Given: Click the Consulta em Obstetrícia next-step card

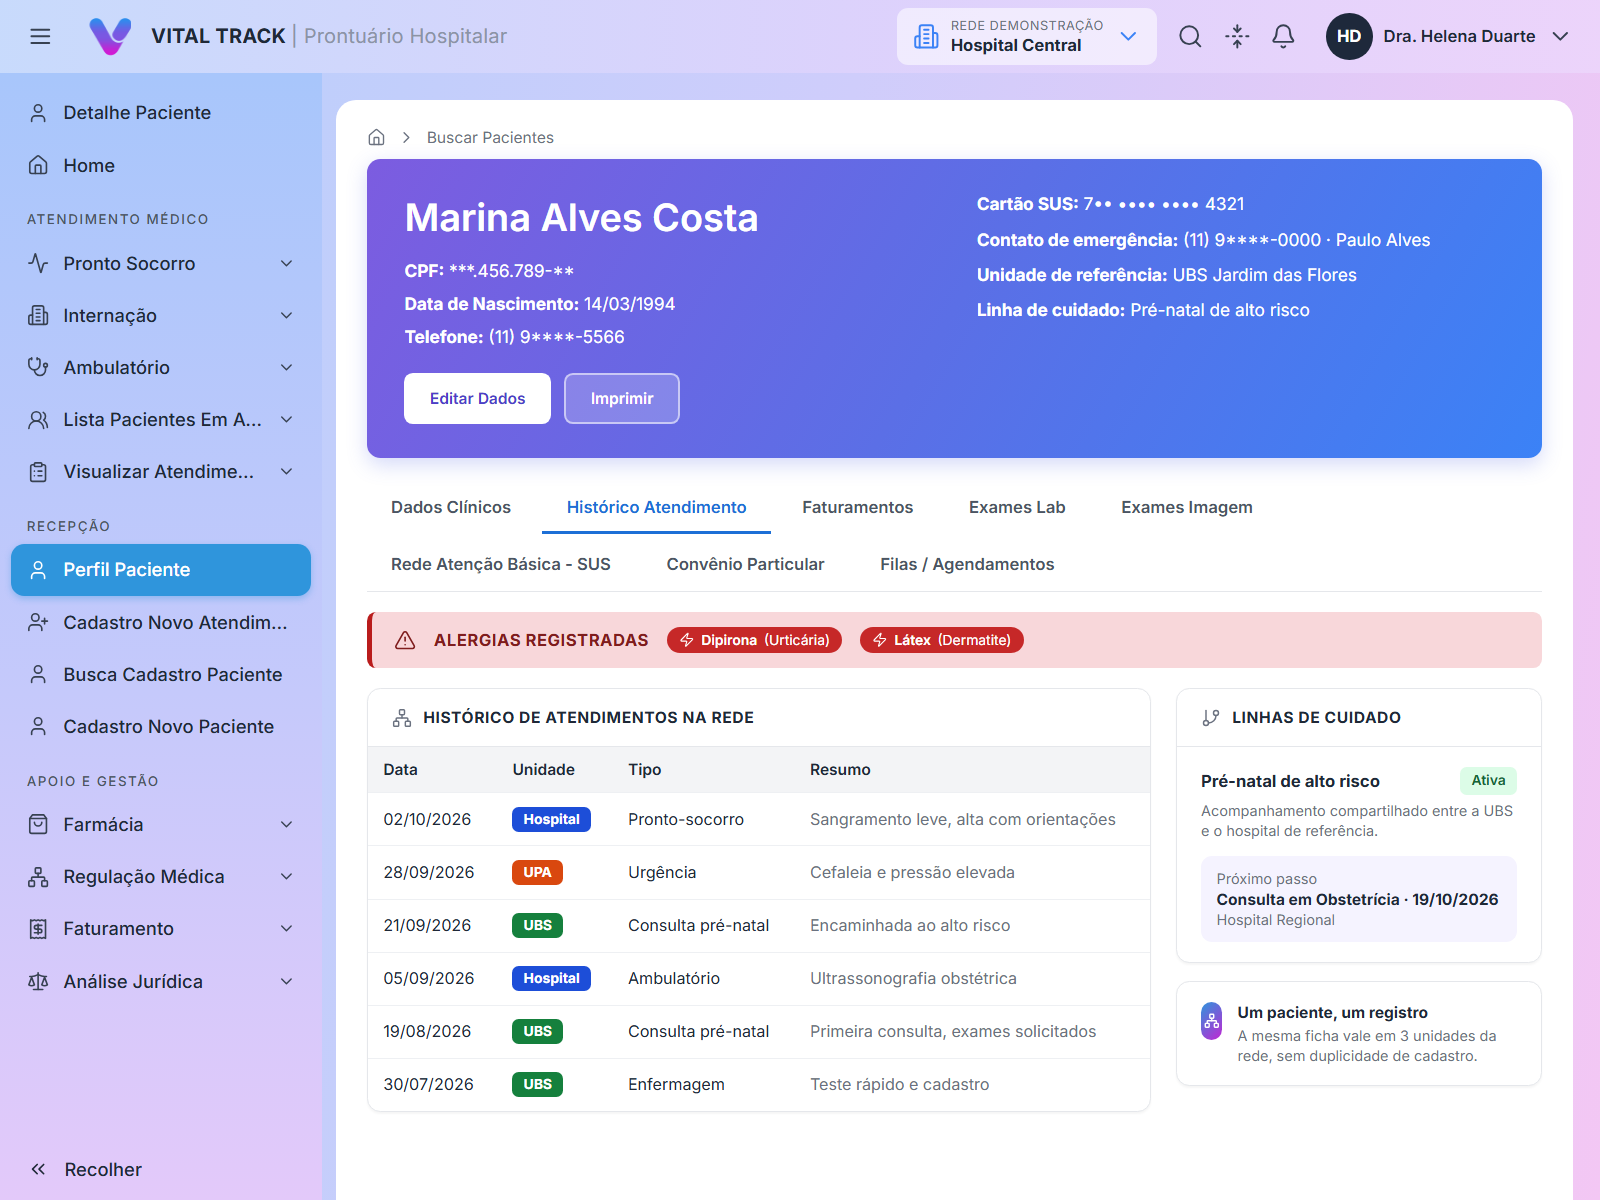Looking at the screenshot, I should click(x=1359, y=899).
